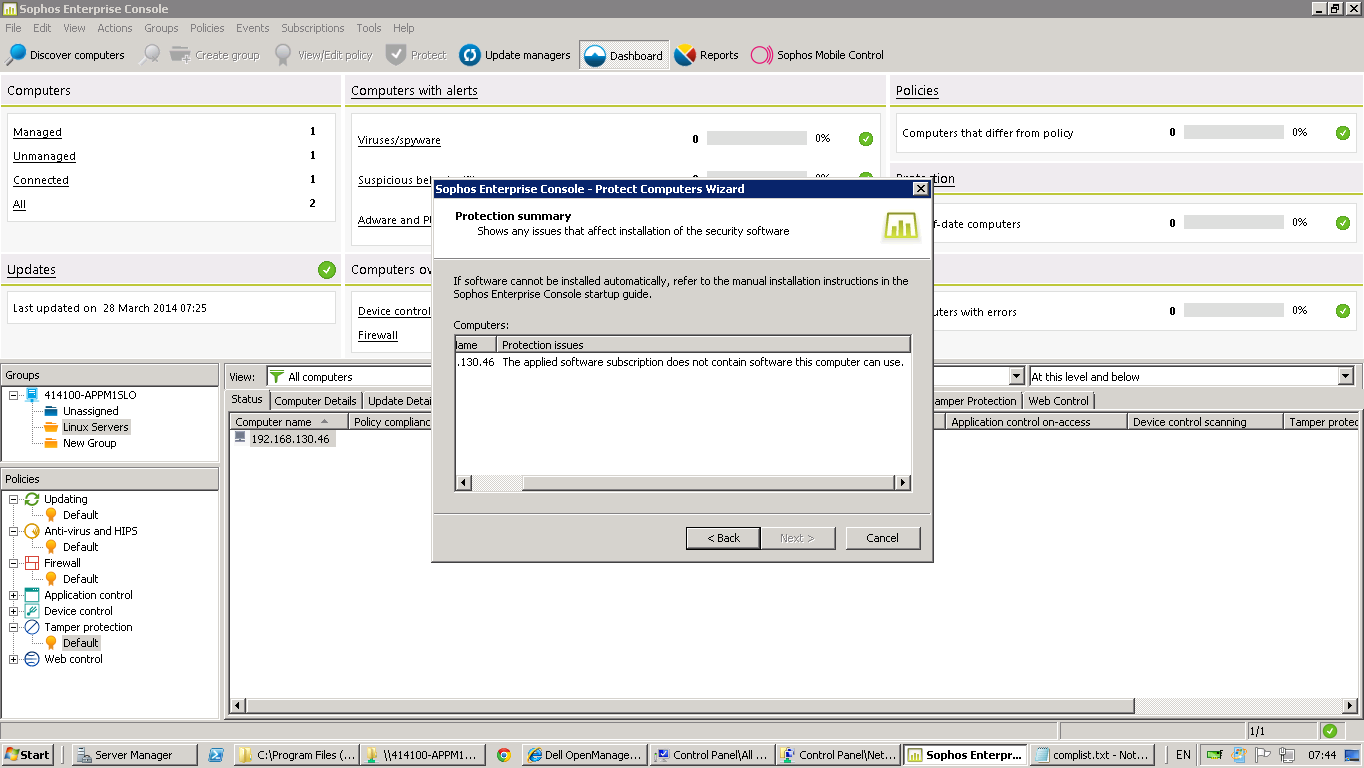This screenshot has height=768, width=1364.
Task: Click the Status tab
Action: (247, 400)
